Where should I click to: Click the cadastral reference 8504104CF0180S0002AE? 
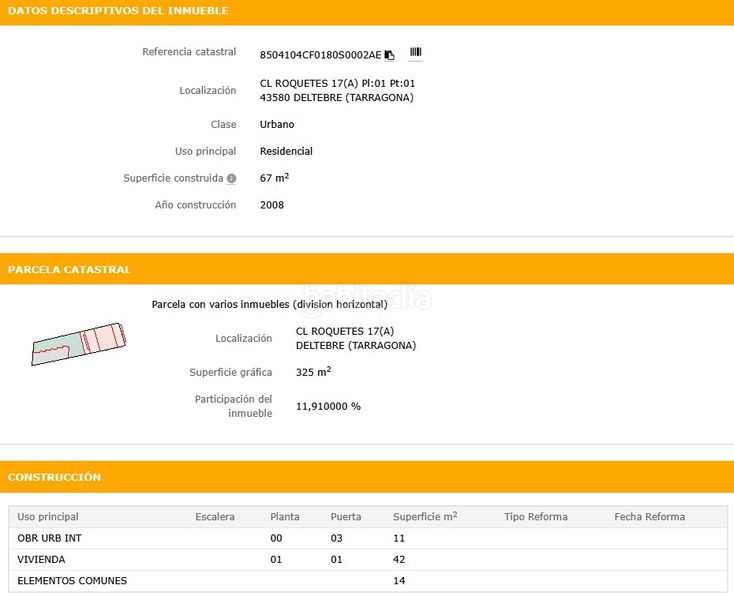coord(320,55)
